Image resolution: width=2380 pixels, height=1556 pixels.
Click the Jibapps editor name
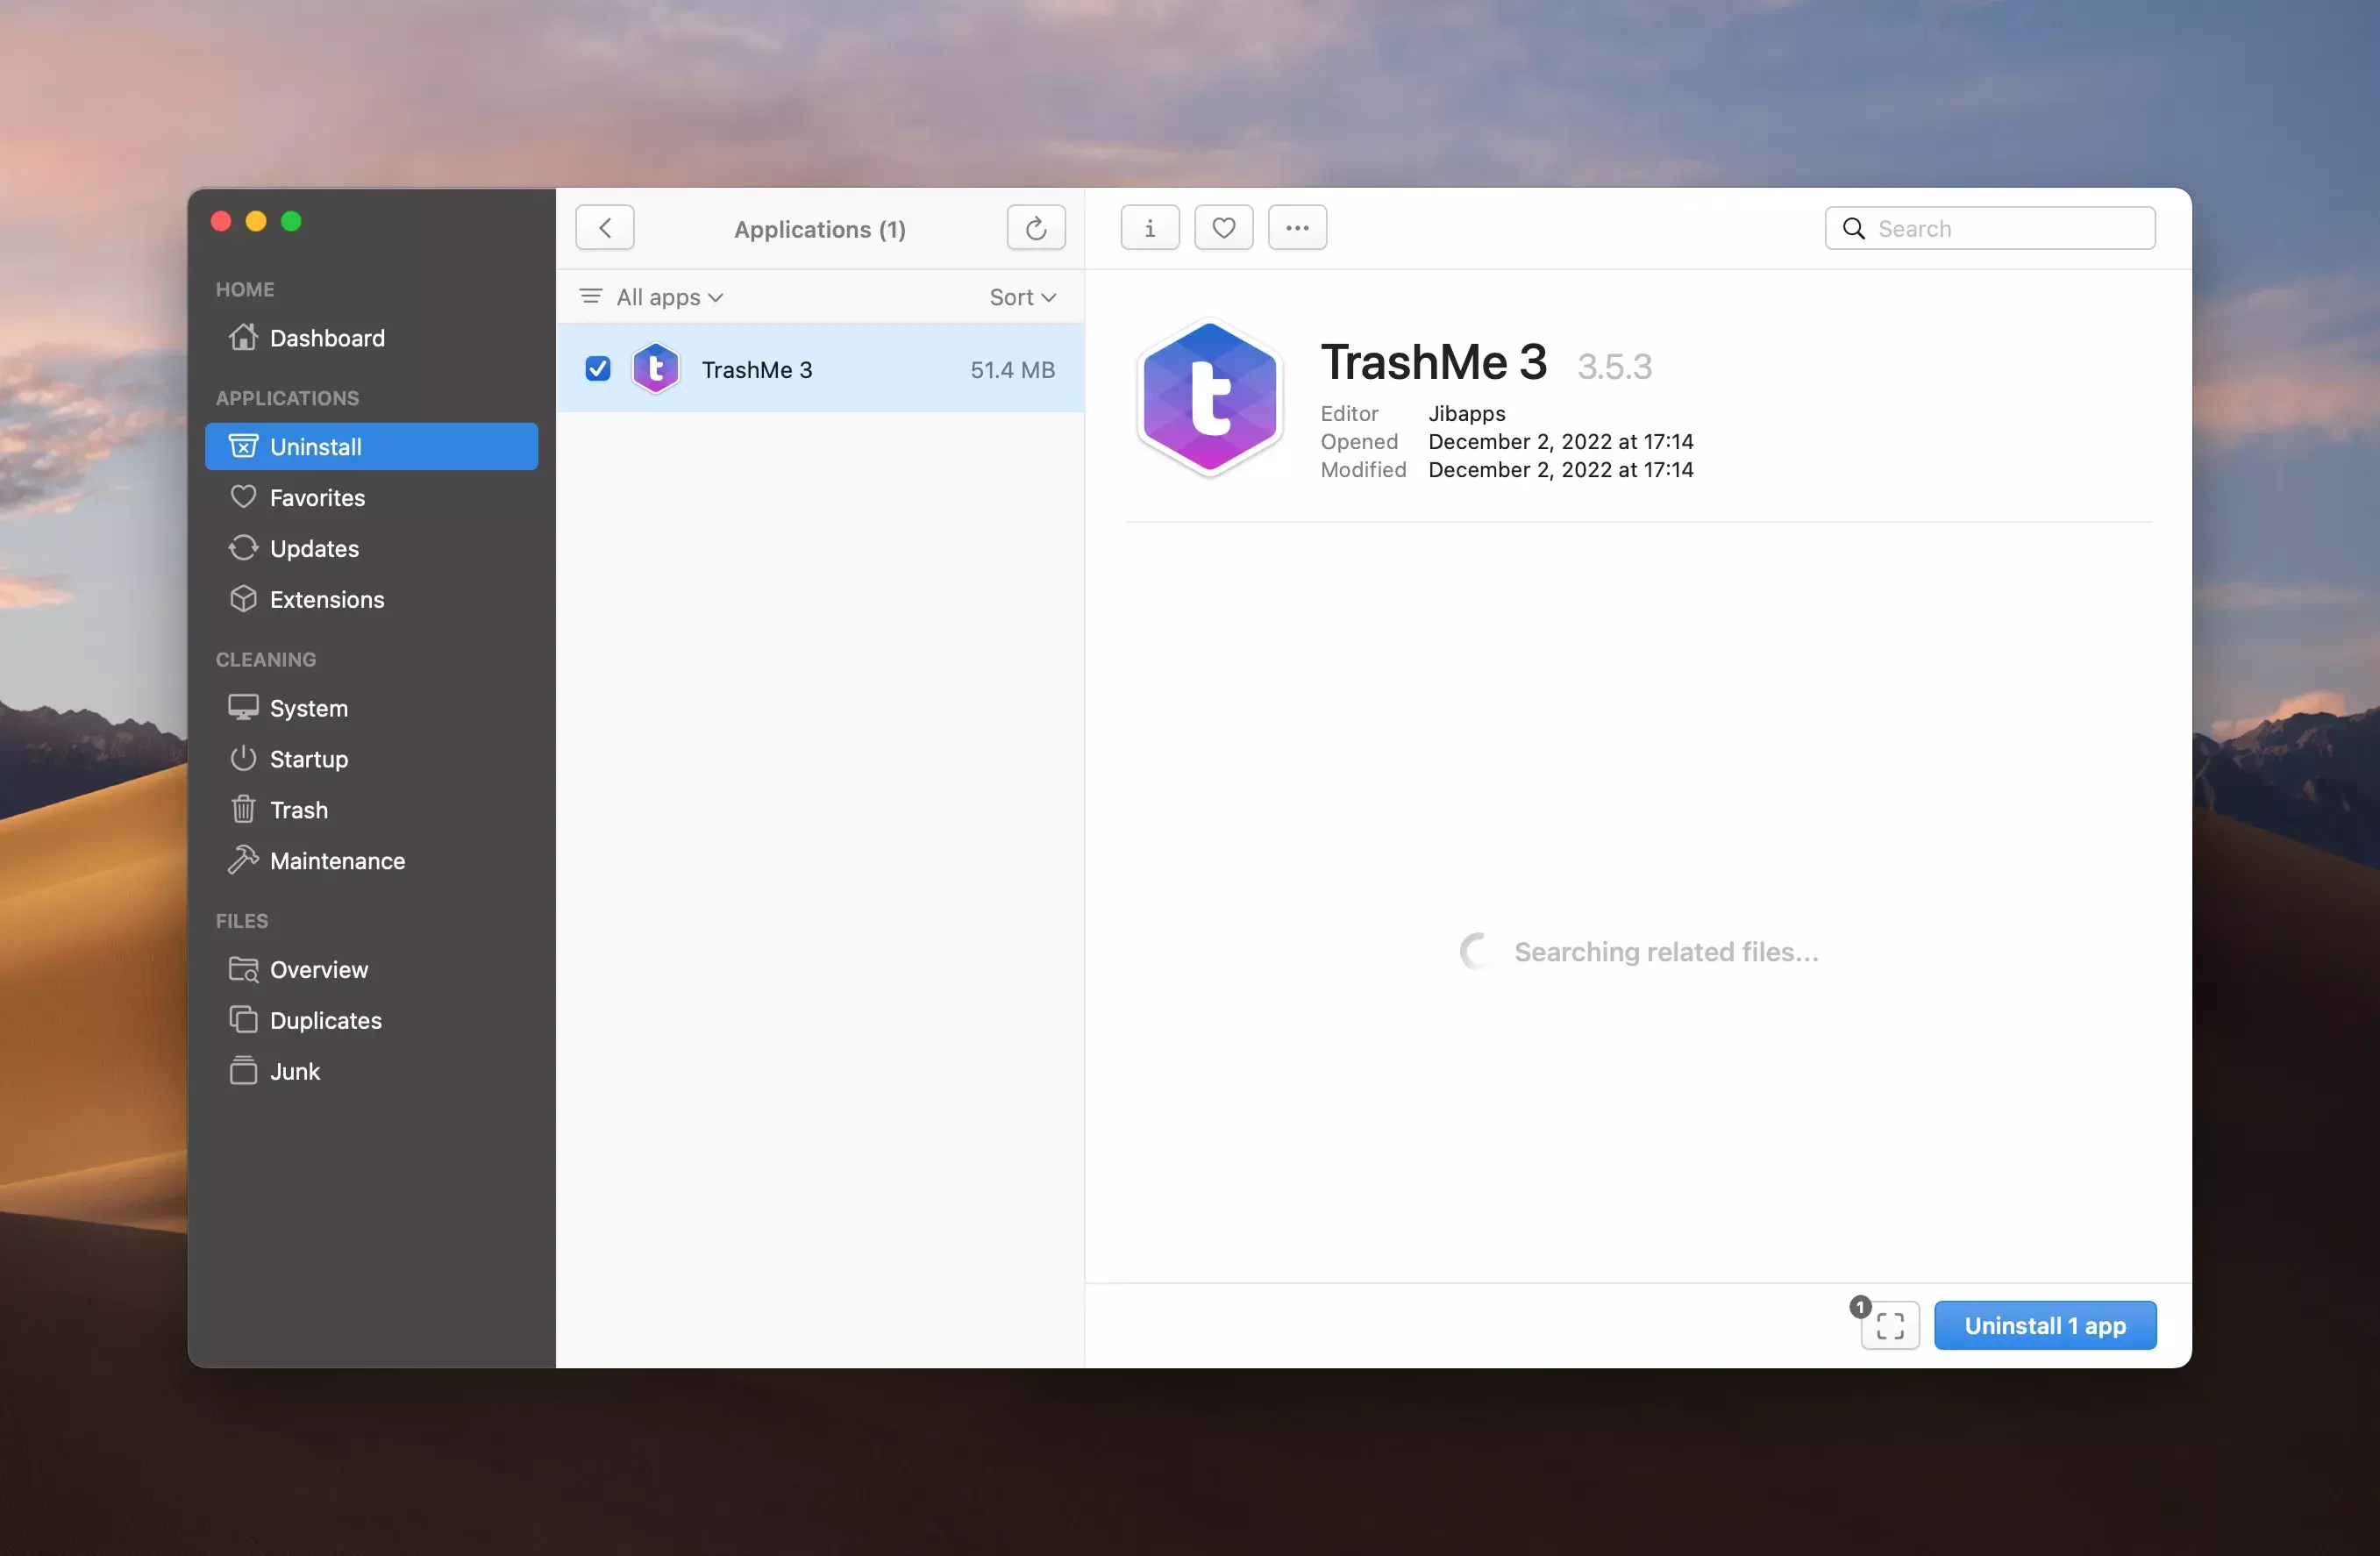(1467, 413)
